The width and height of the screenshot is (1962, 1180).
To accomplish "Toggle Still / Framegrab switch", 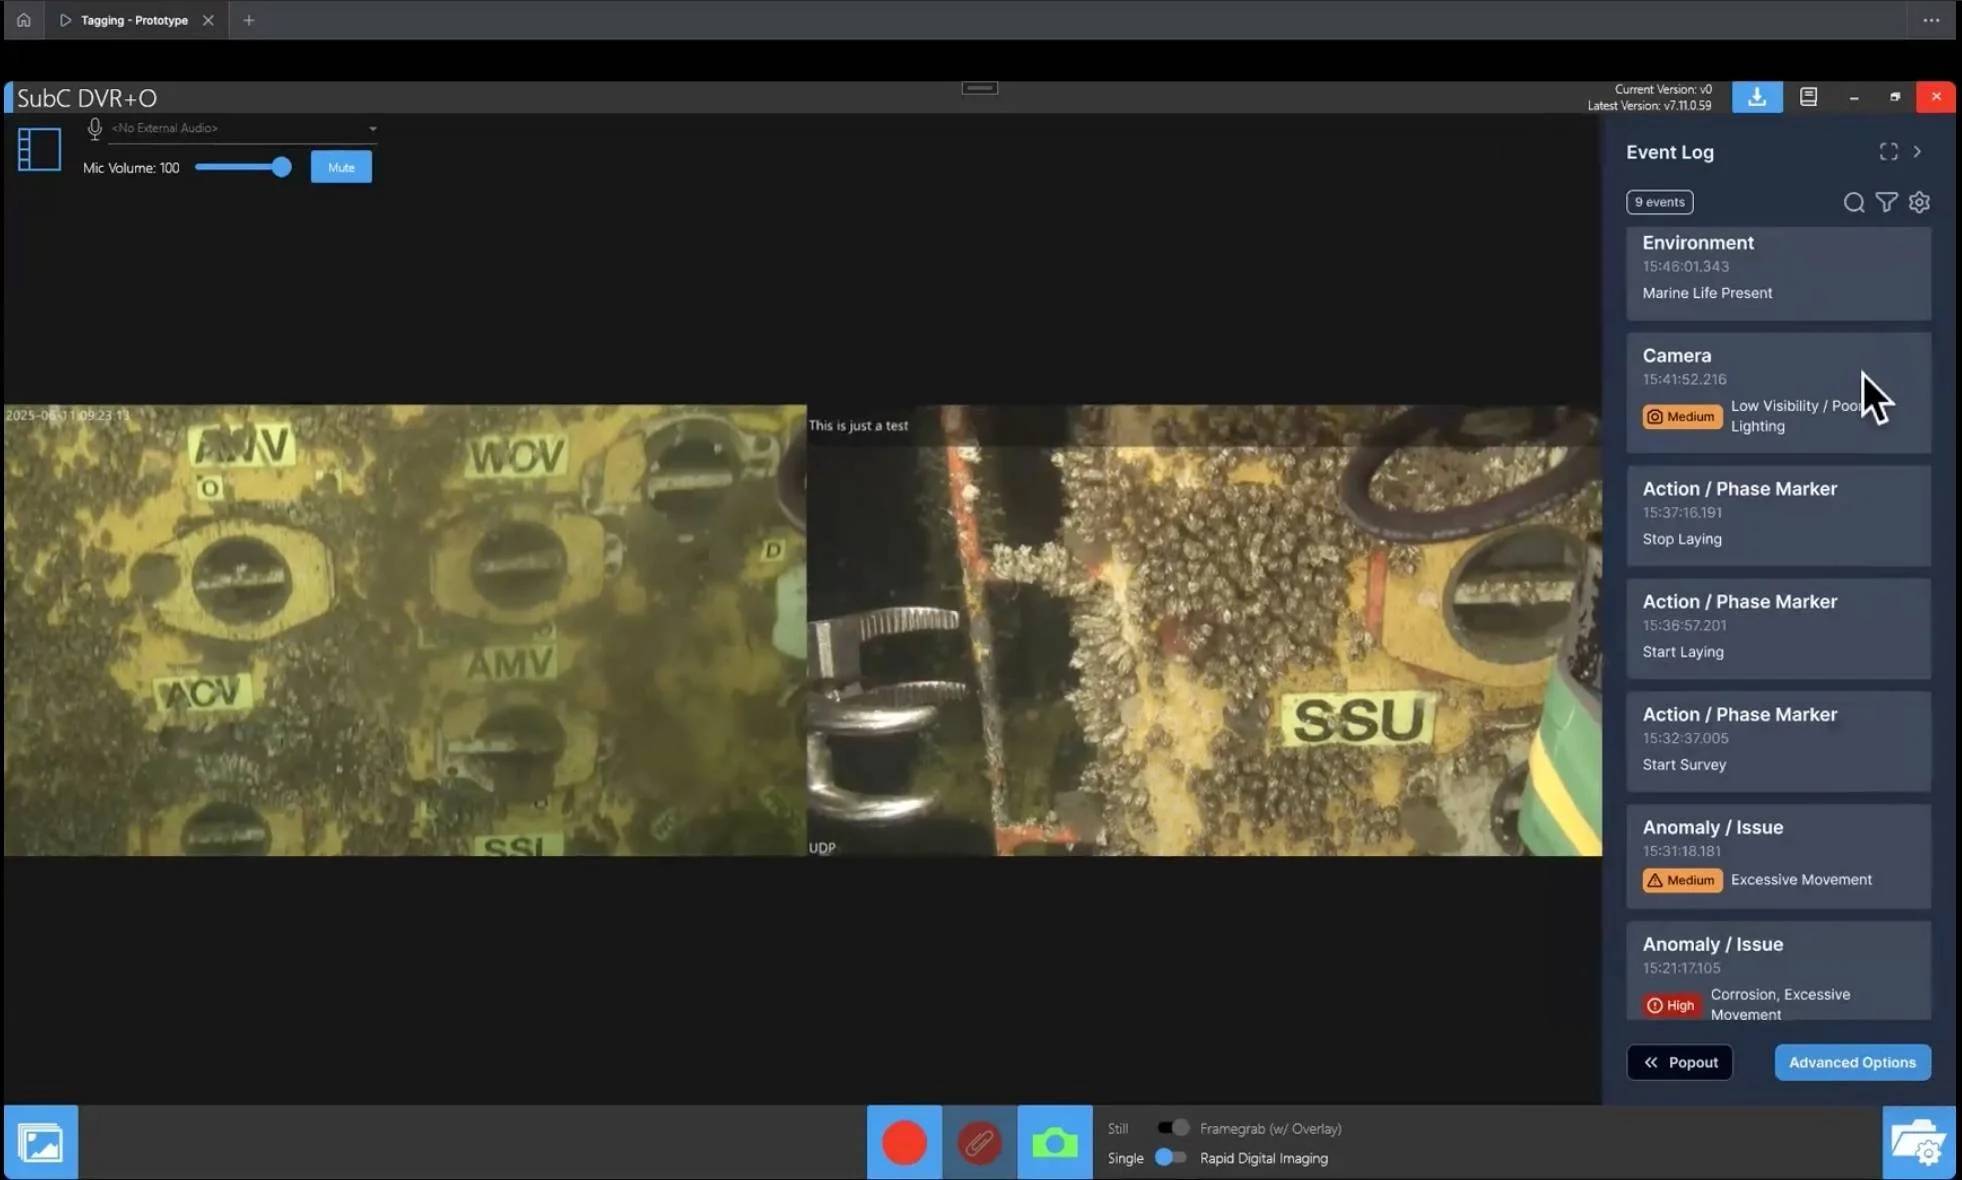I will pos(1172,1128).
